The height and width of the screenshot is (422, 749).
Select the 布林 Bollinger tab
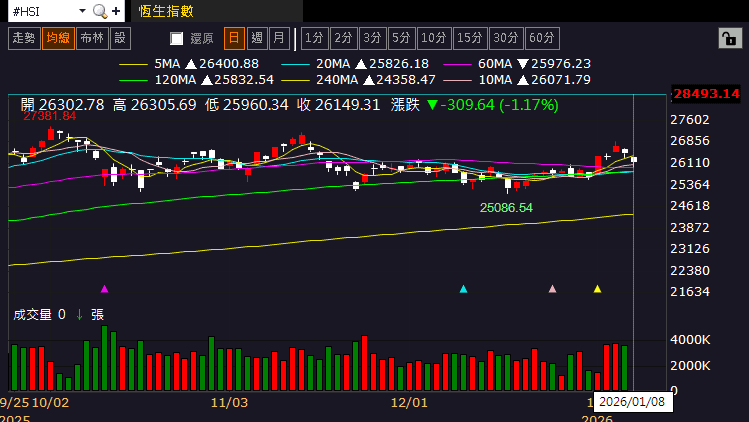click(91, 38)
